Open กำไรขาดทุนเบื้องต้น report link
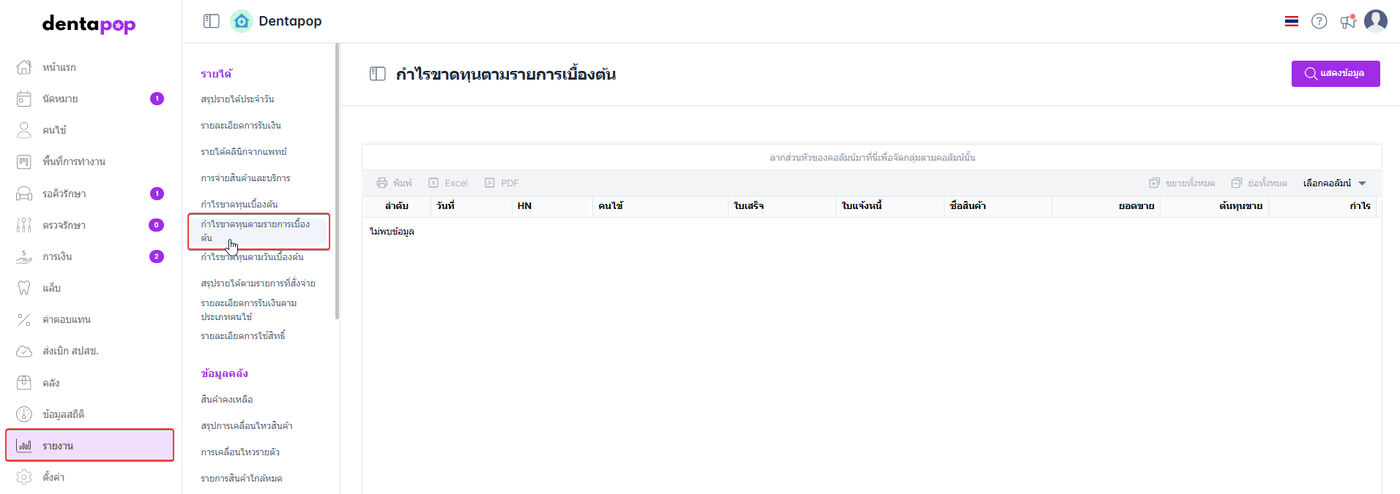 pos(239,204)
